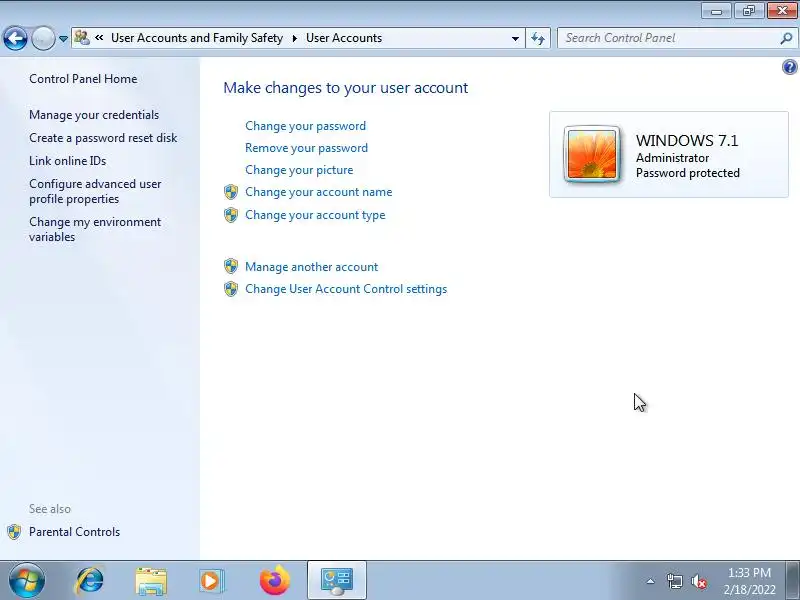Launch Firefox from taskbar
800x600 pixels.
[x=274, y=581]
